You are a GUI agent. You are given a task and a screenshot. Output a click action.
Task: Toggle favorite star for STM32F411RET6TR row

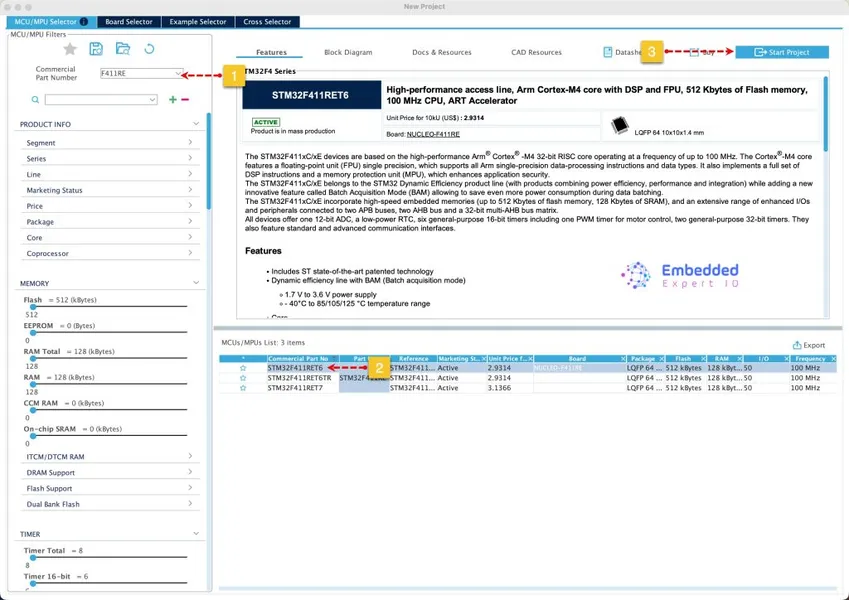pyautogui.click(x=243, y=378)
